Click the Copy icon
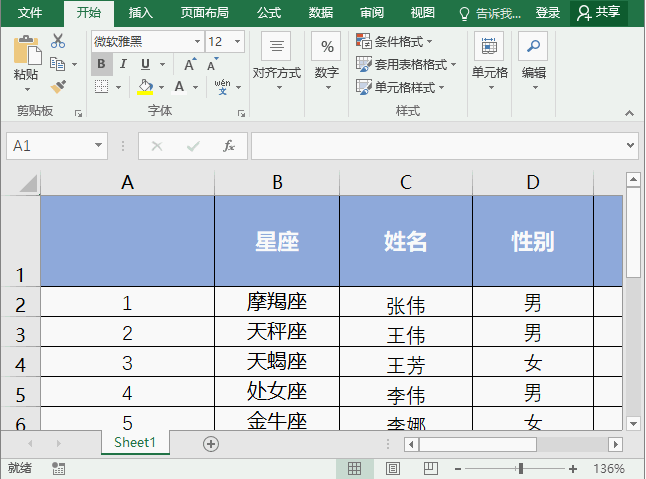Viewport: 646px width, 479px height. click(x=57, y=64)
